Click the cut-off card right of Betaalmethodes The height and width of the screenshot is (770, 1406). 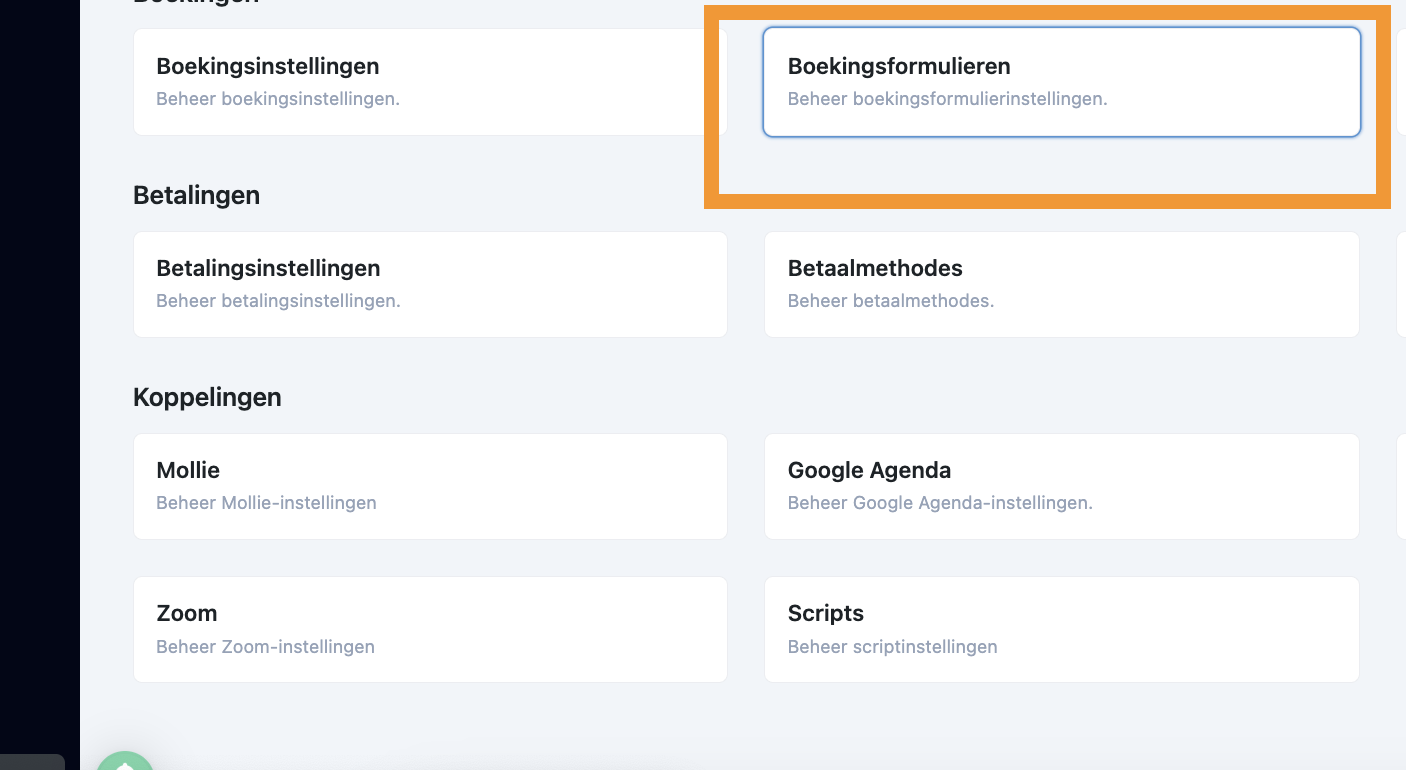(x=1400, y=284)
